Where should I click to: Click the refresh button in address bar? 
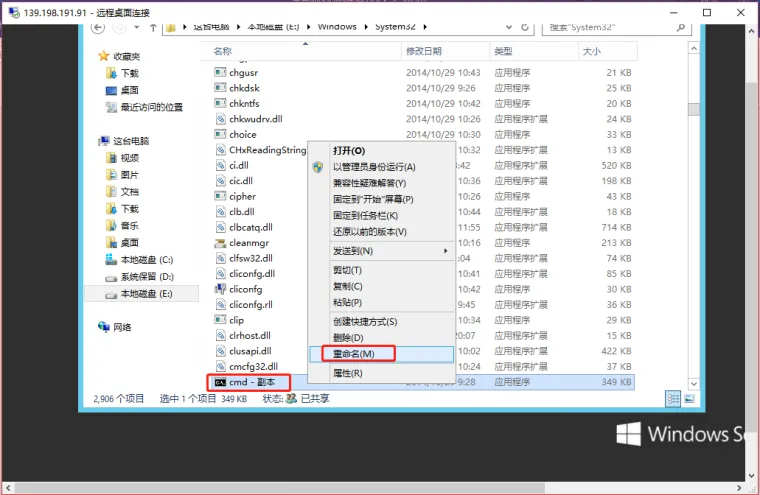click(525, 28)
